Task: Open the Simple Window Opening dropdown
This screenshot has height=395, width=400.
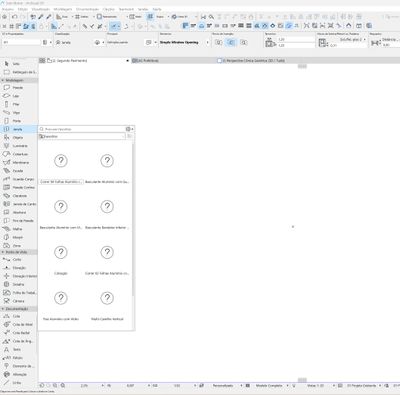Action: (207, 42)
